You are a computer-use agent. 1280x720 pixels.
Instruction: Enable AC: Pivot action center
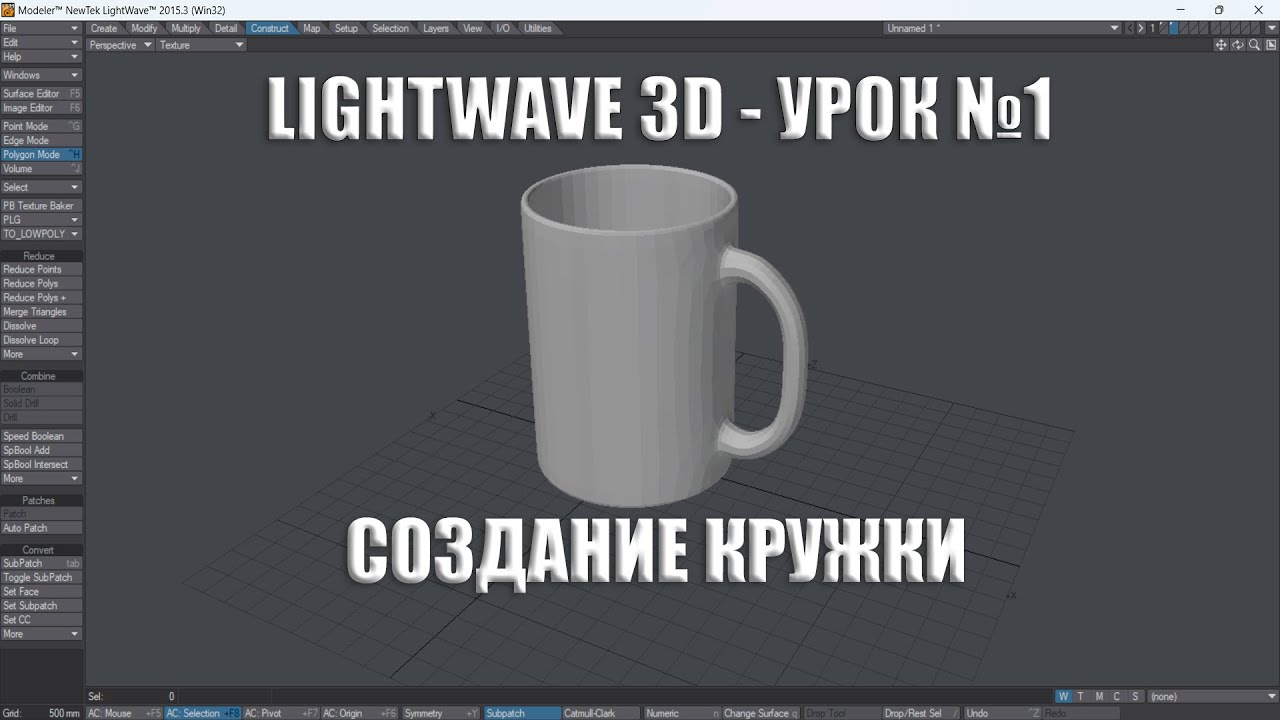click(281, 713)
